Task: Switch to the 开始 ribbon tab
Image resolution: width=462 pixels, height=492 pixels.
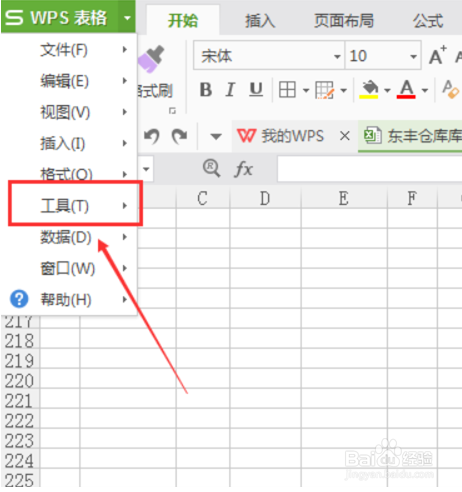Action: pos(183,21)
